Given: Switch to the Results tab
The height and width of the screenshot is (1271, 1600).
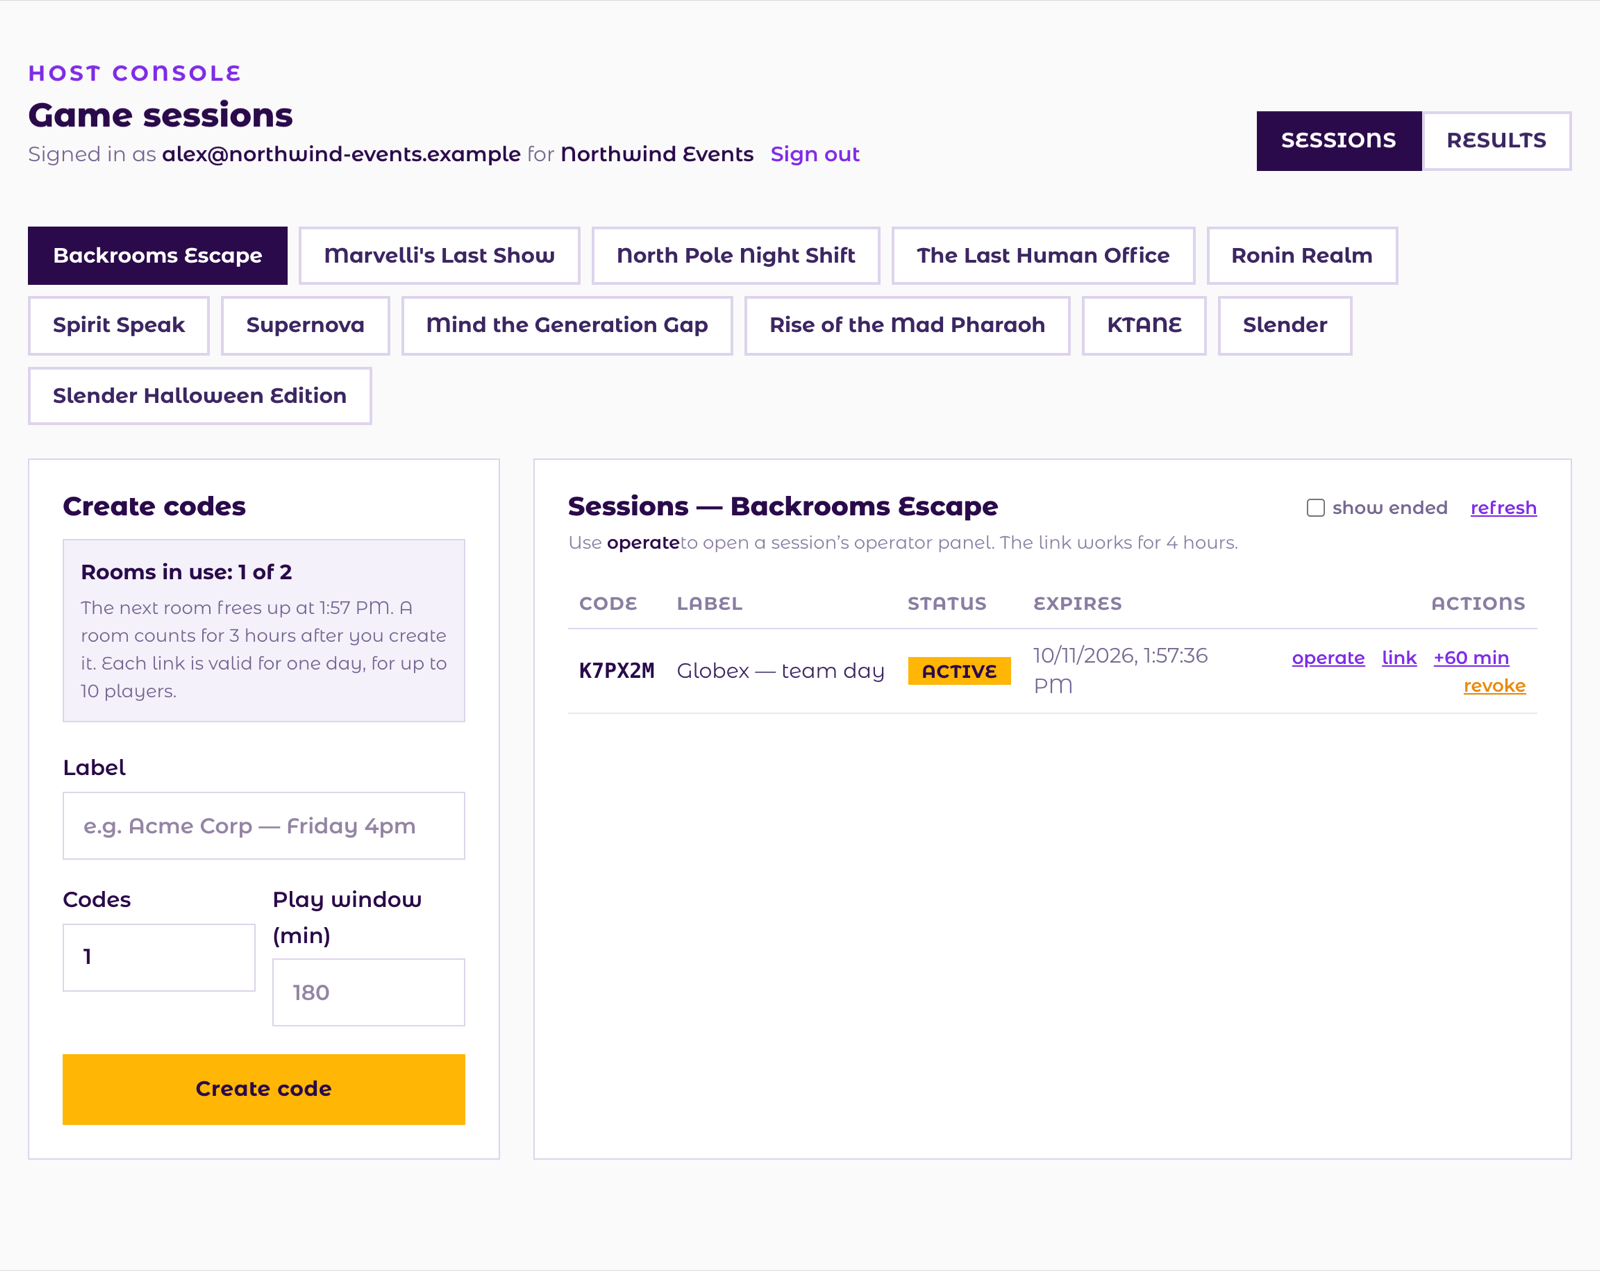Looking at the screenshot, I should (1496, 141).
